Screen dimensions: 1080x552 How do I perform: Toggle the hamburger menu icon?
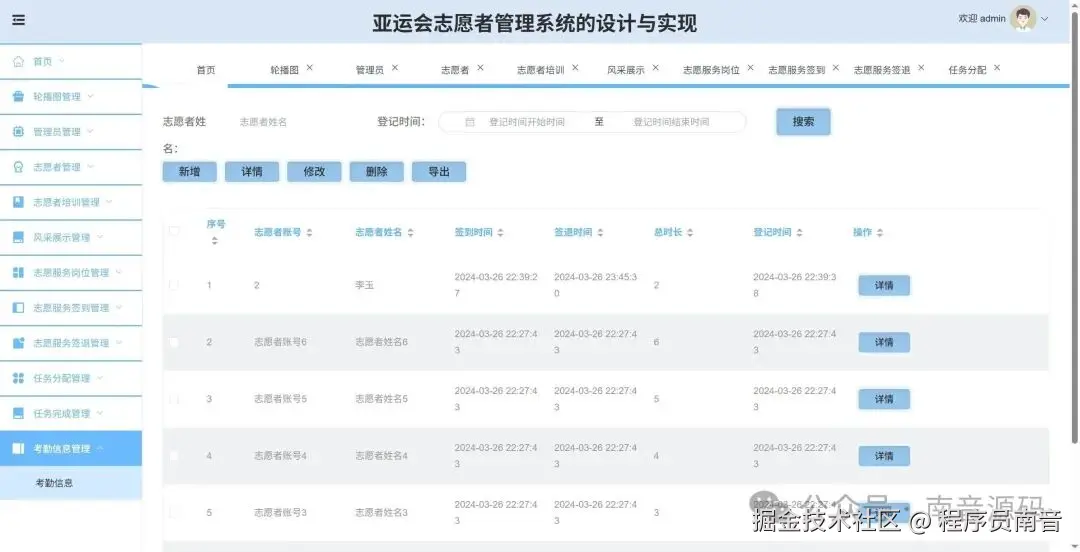click(19, 20)
